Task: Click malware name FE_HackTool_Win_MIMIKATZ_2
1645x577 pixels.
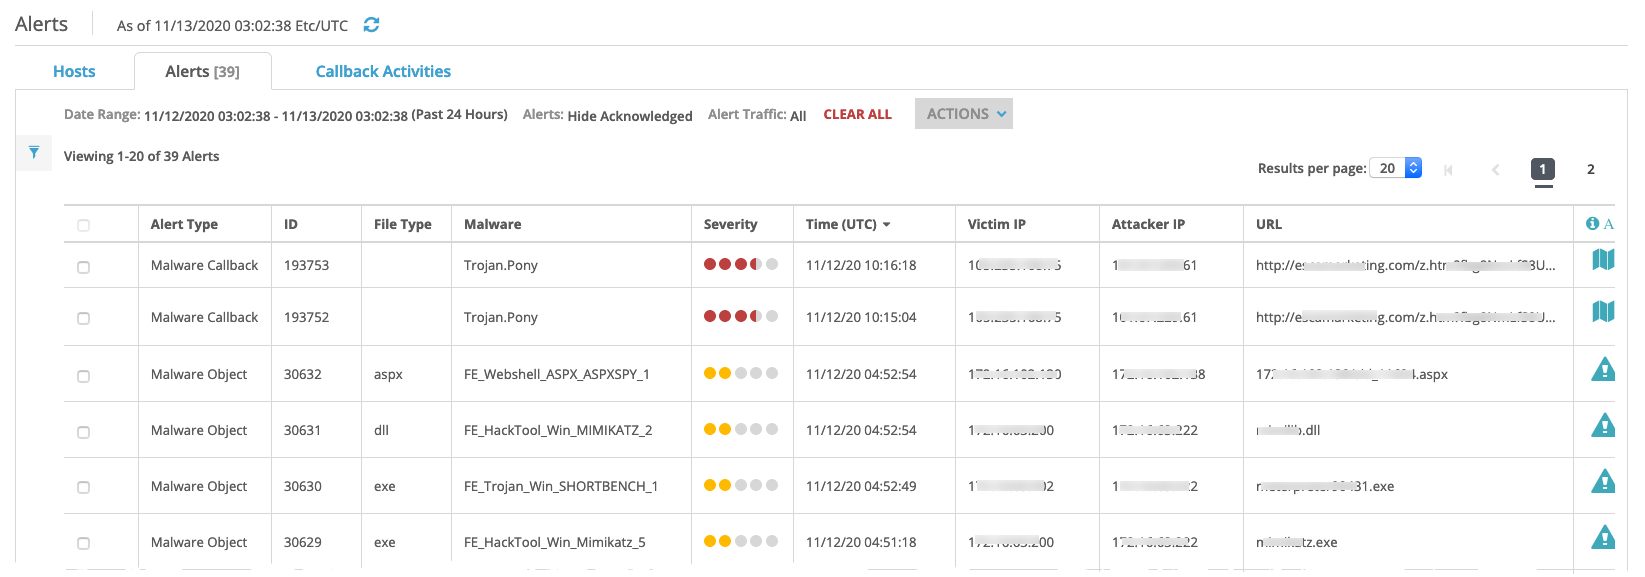Action: [x=558, y=430]
